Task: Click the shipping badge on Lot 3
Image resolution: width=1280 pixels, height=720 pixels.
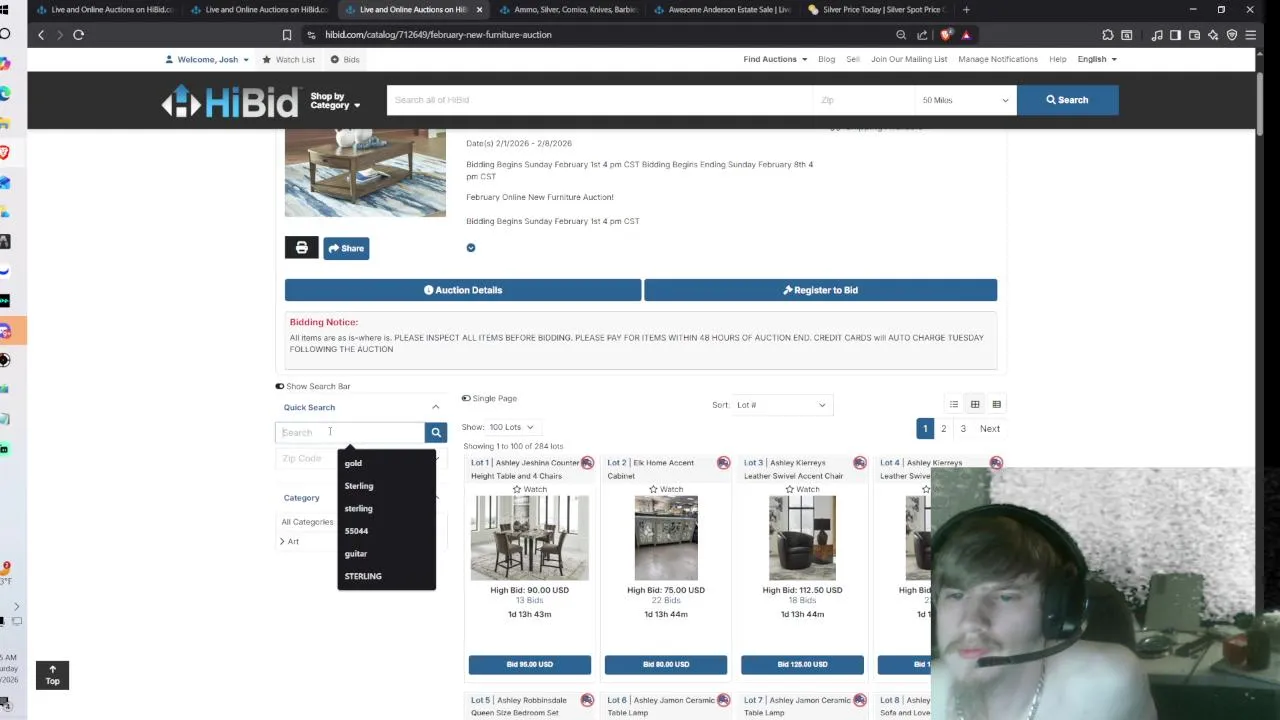Action: point(859,463)
